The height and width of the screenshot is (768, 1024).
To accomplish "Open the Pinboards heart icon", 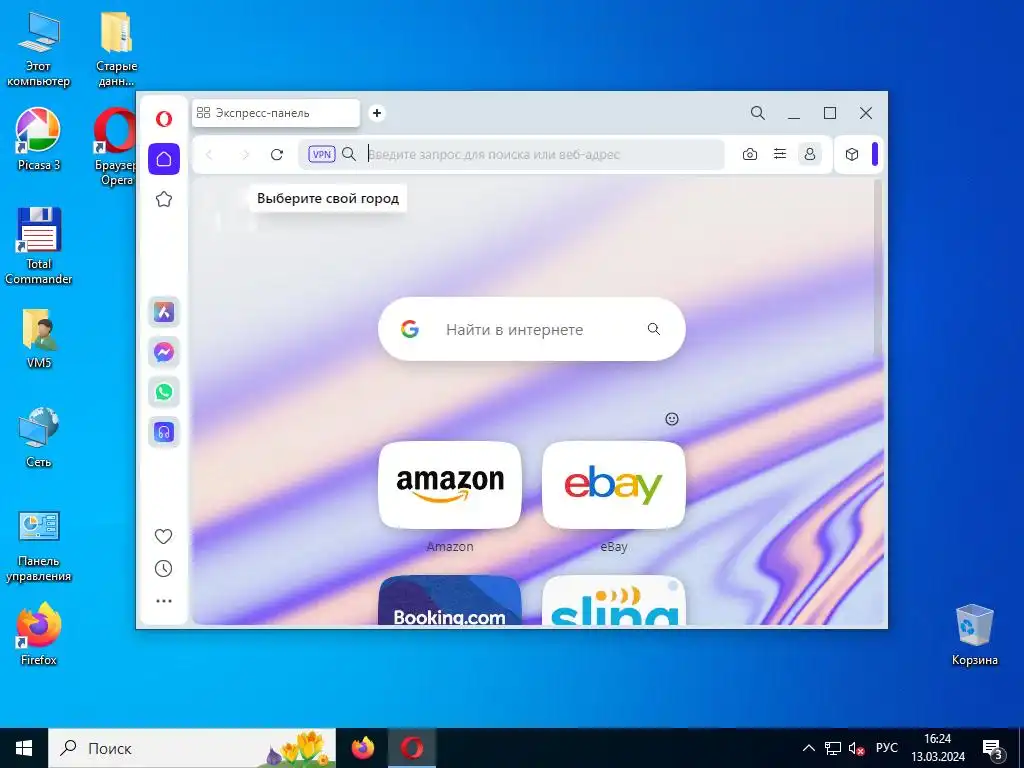I will 163,536.
